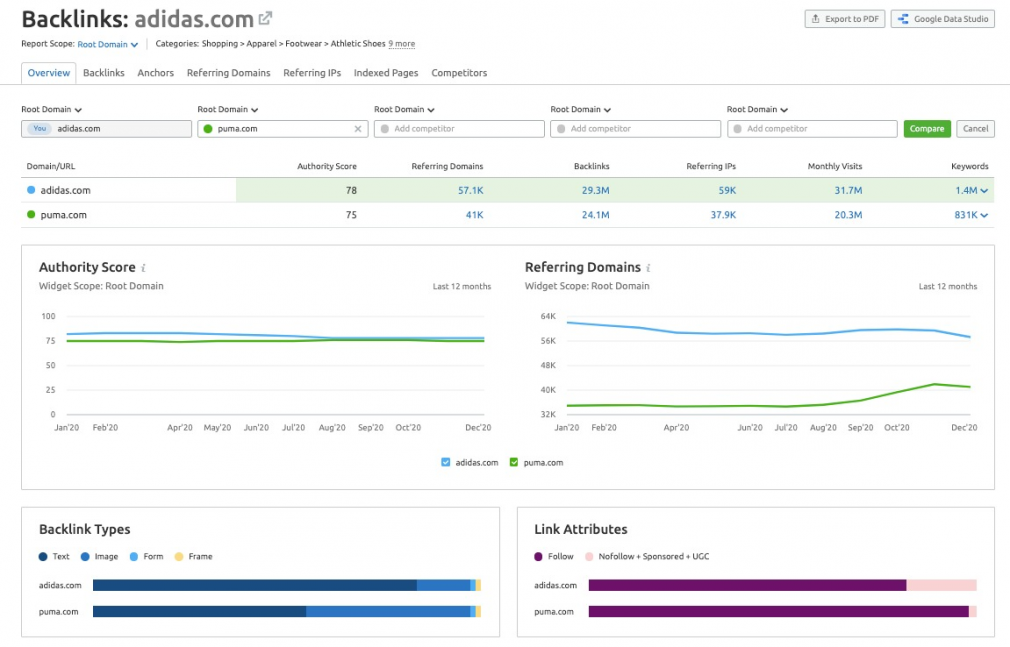This screenshot has height=647, width=1010.
Task: Click the Monthly Visits column header
Action: coord(835,166)
